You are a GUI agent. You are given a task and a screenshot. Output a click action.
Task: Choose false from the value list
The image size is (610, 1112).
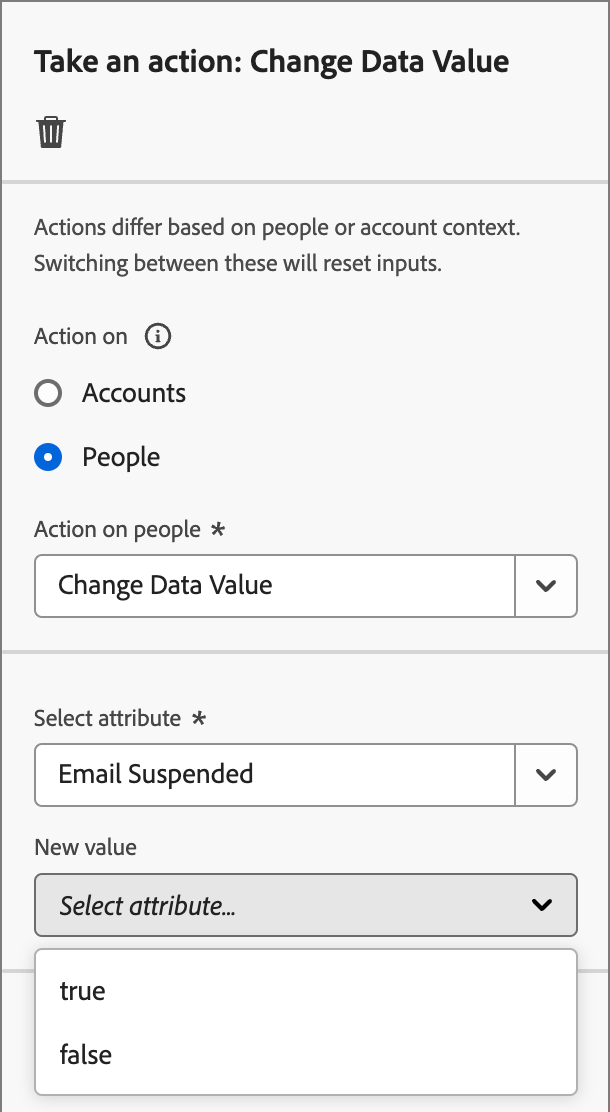coord(86,1054)
